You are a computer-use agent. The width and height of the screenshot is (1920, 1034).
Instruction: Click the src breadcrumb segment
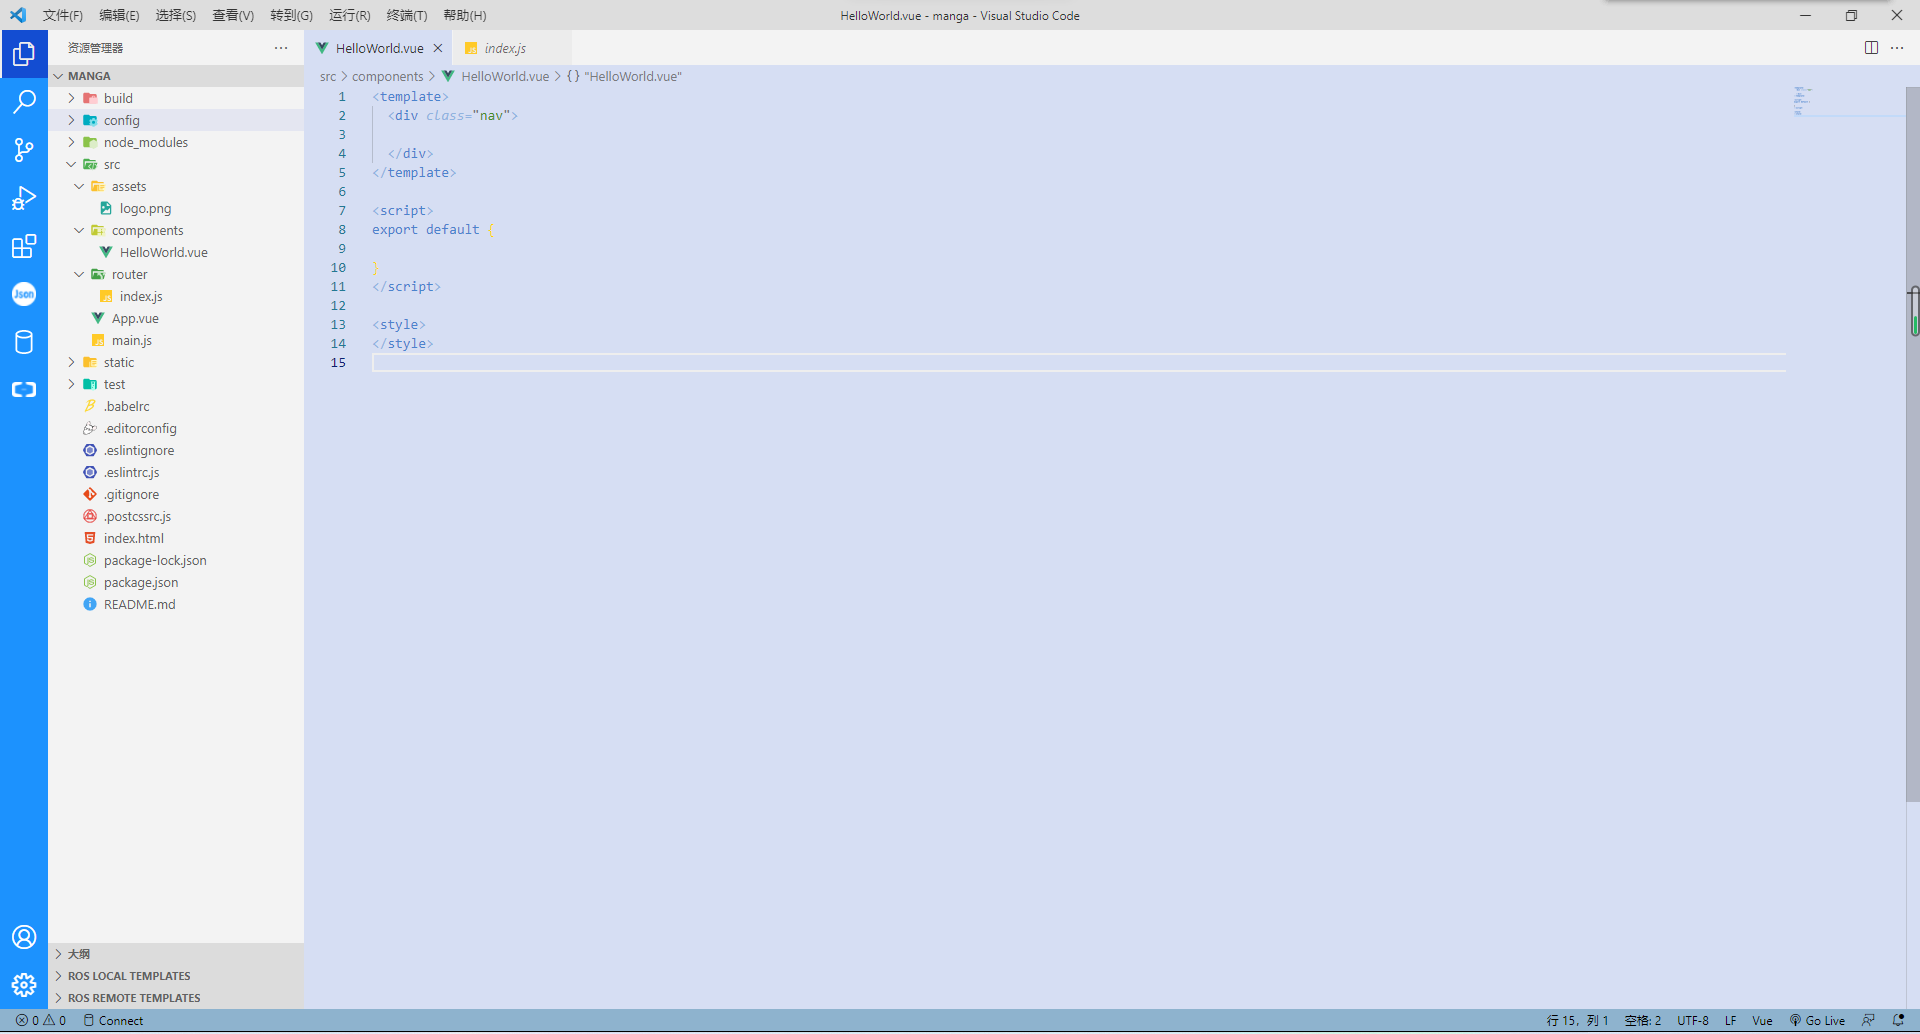pyautogui.click(x=328, y=76)
